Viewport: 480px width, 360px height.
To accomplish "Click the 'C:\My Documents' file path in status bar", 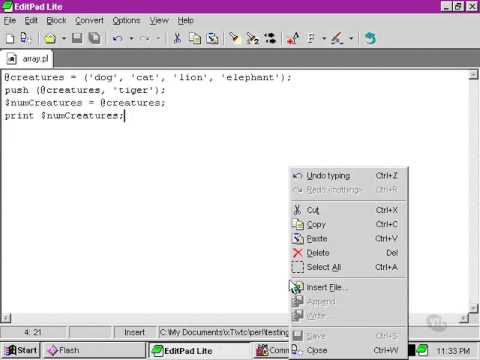I will pos(224,332).
